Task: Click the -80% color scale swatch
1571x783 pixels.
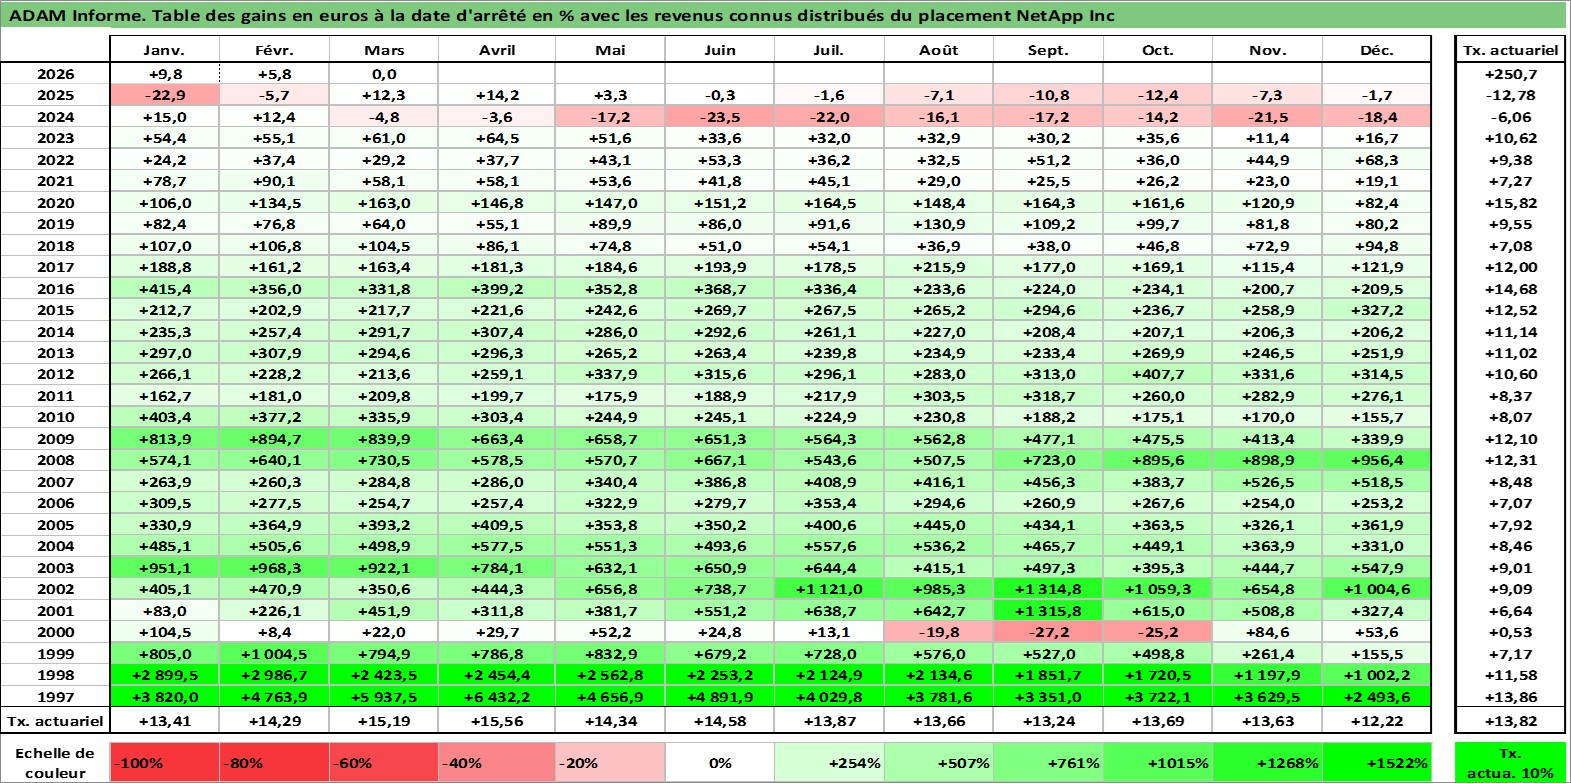Action: coord(274,762)
